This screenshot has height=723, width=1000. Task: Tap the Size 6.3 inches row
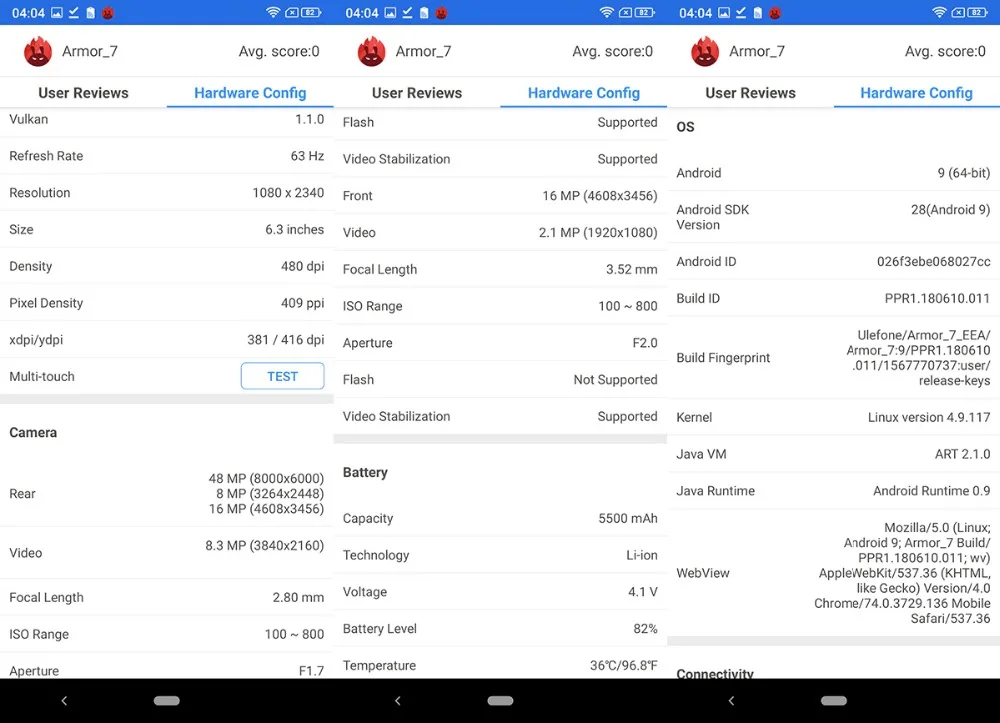click(166, 230)
